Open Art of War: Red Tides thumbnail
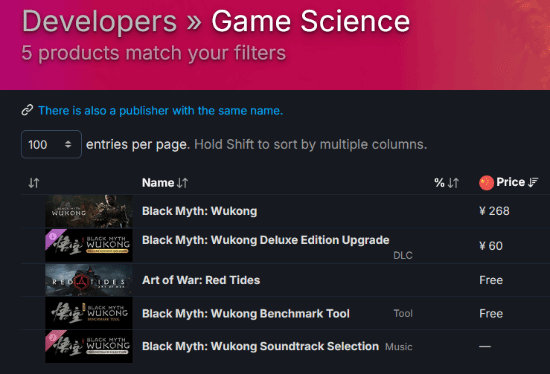Viewport: 550px width, 374px height. tap(89, 280)
